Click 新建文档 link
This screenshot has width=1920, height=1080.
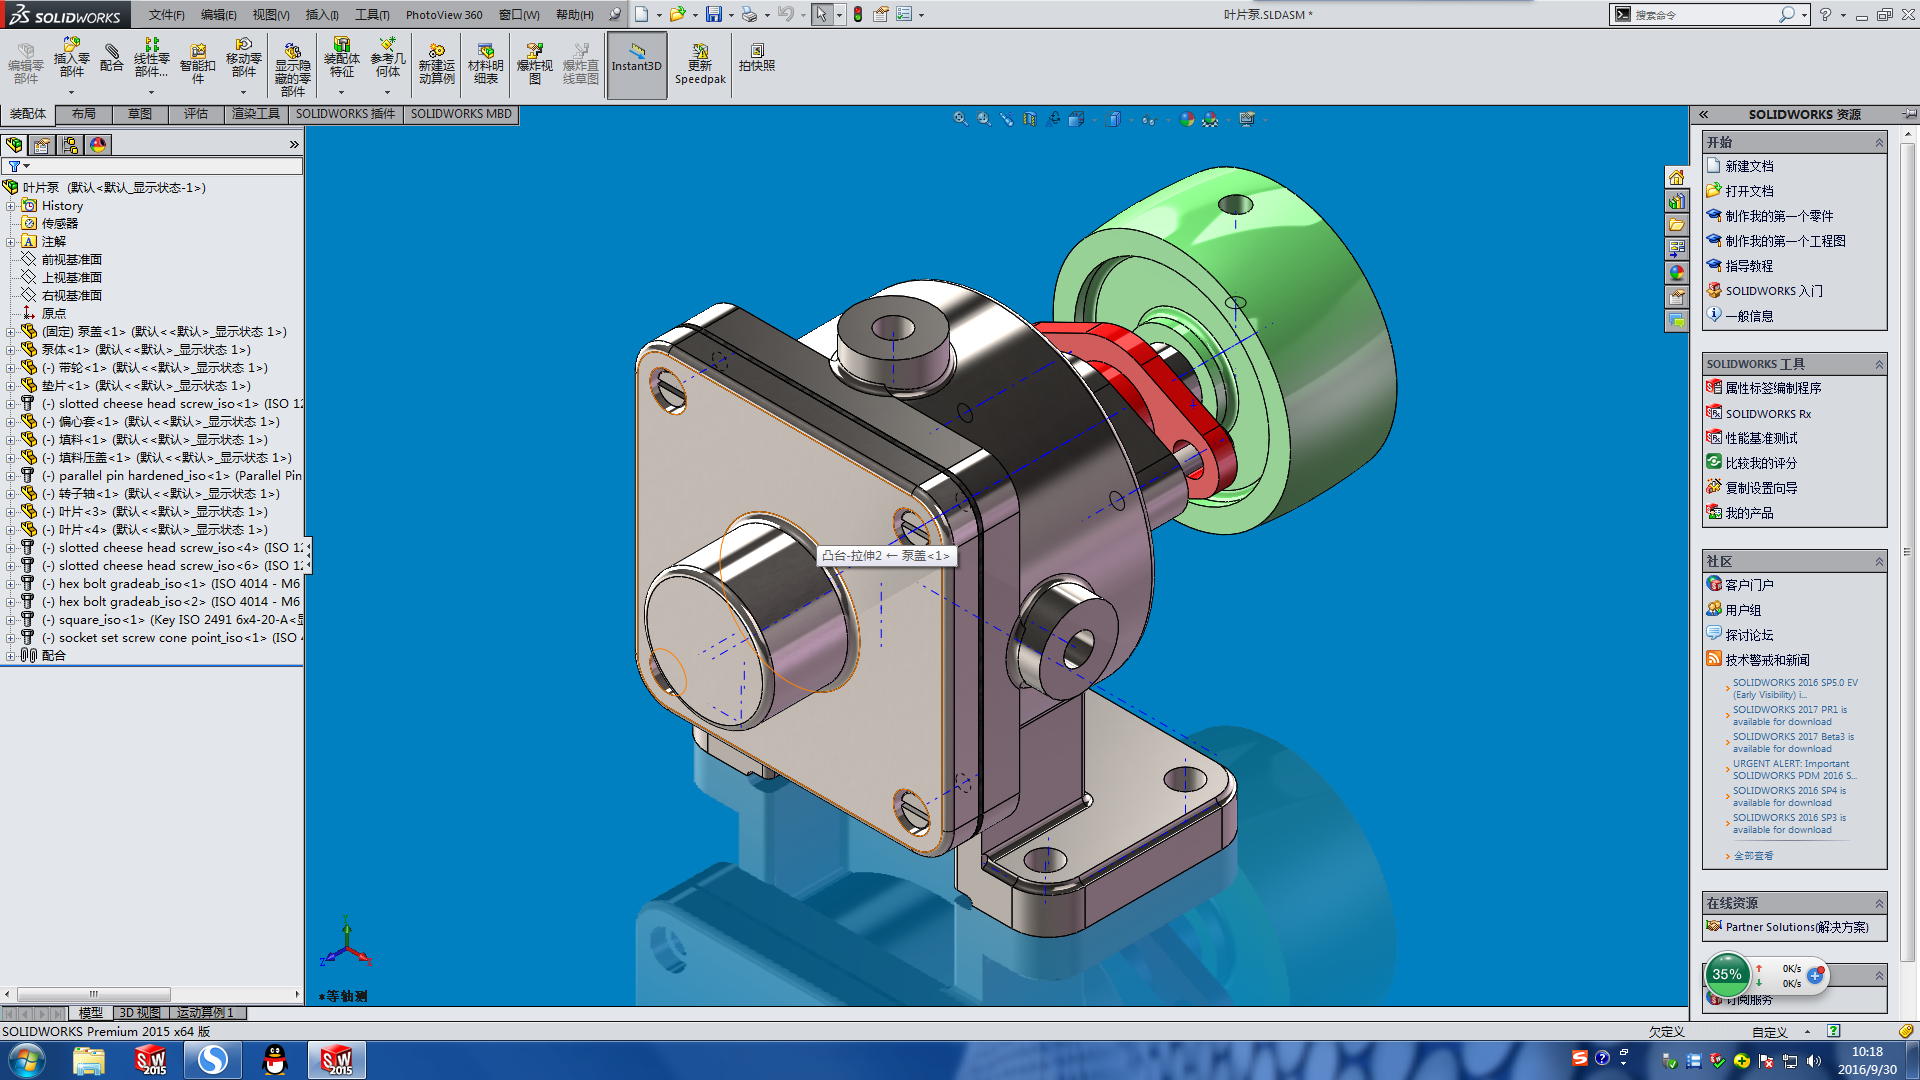1749,166
